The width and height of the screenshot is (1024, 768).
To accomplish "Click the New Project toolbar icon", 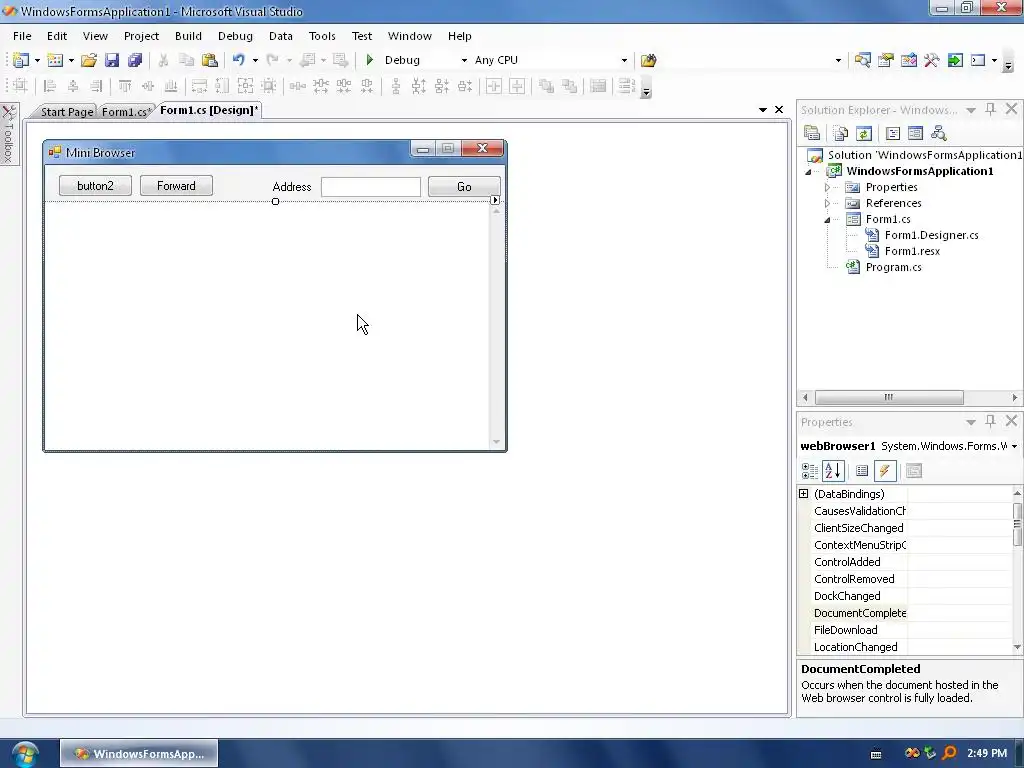I will point(20,60).
